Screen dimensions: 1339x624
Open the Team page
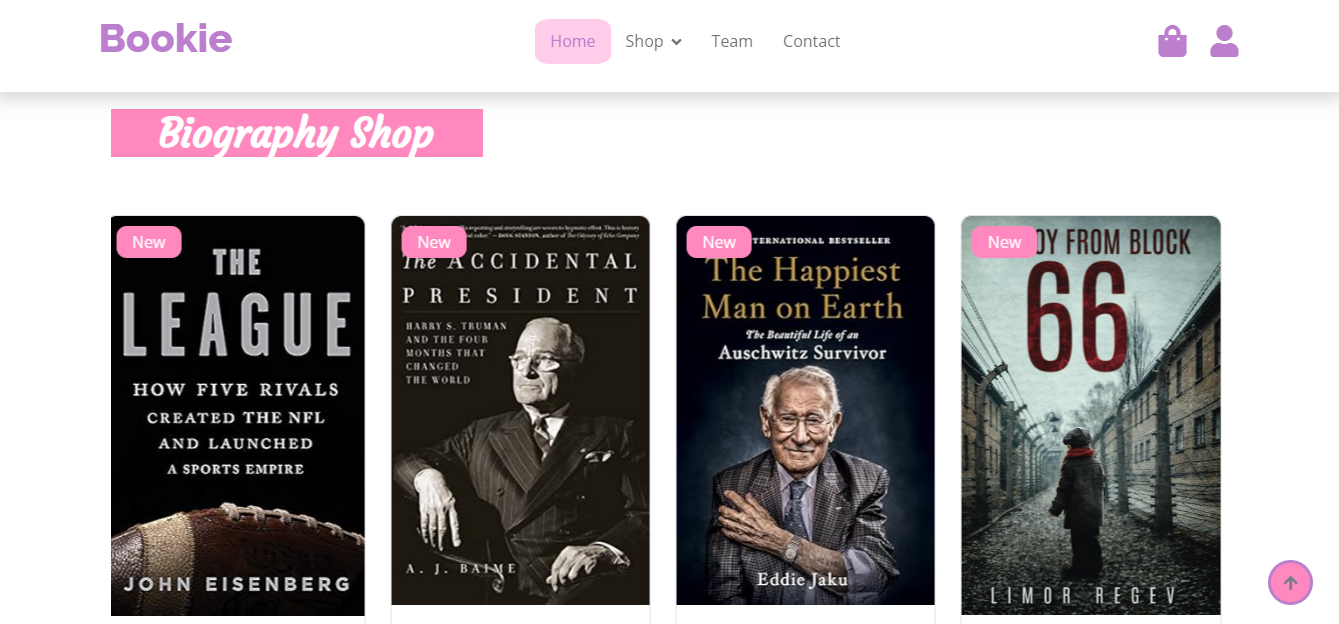732,41
